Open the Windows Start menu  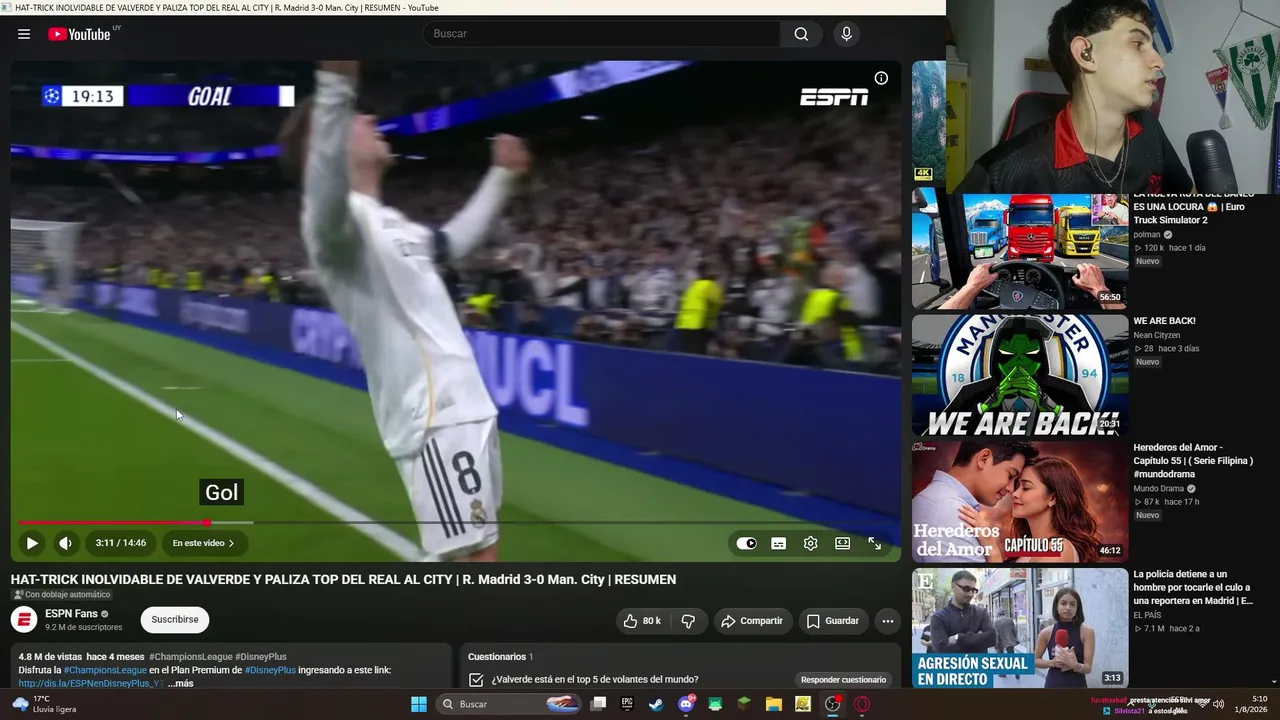click(x=419, y=704)
